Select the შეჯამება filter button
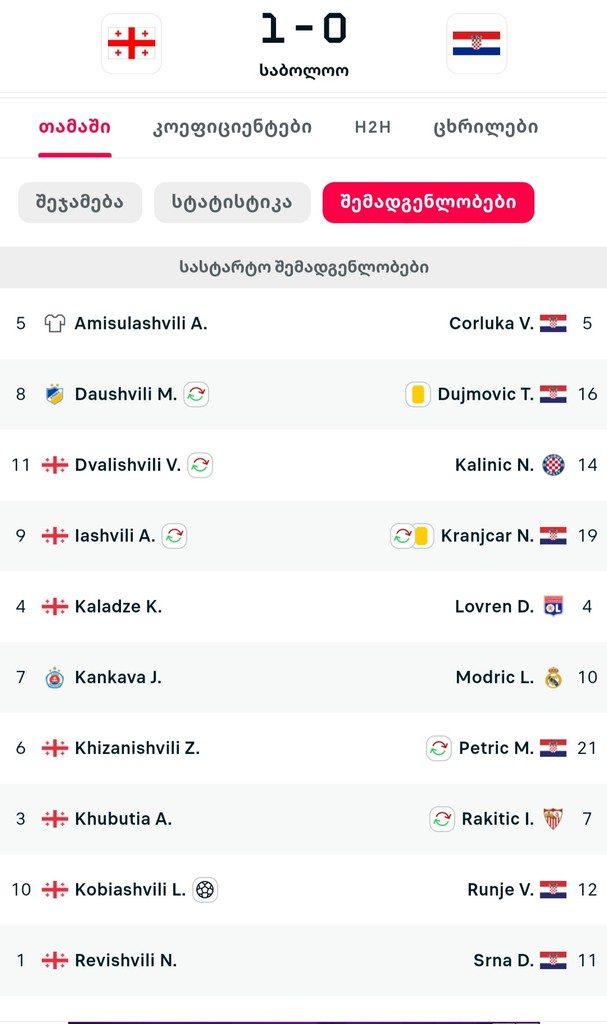Viewport: 607px width, 1024px height. [80, 202]
